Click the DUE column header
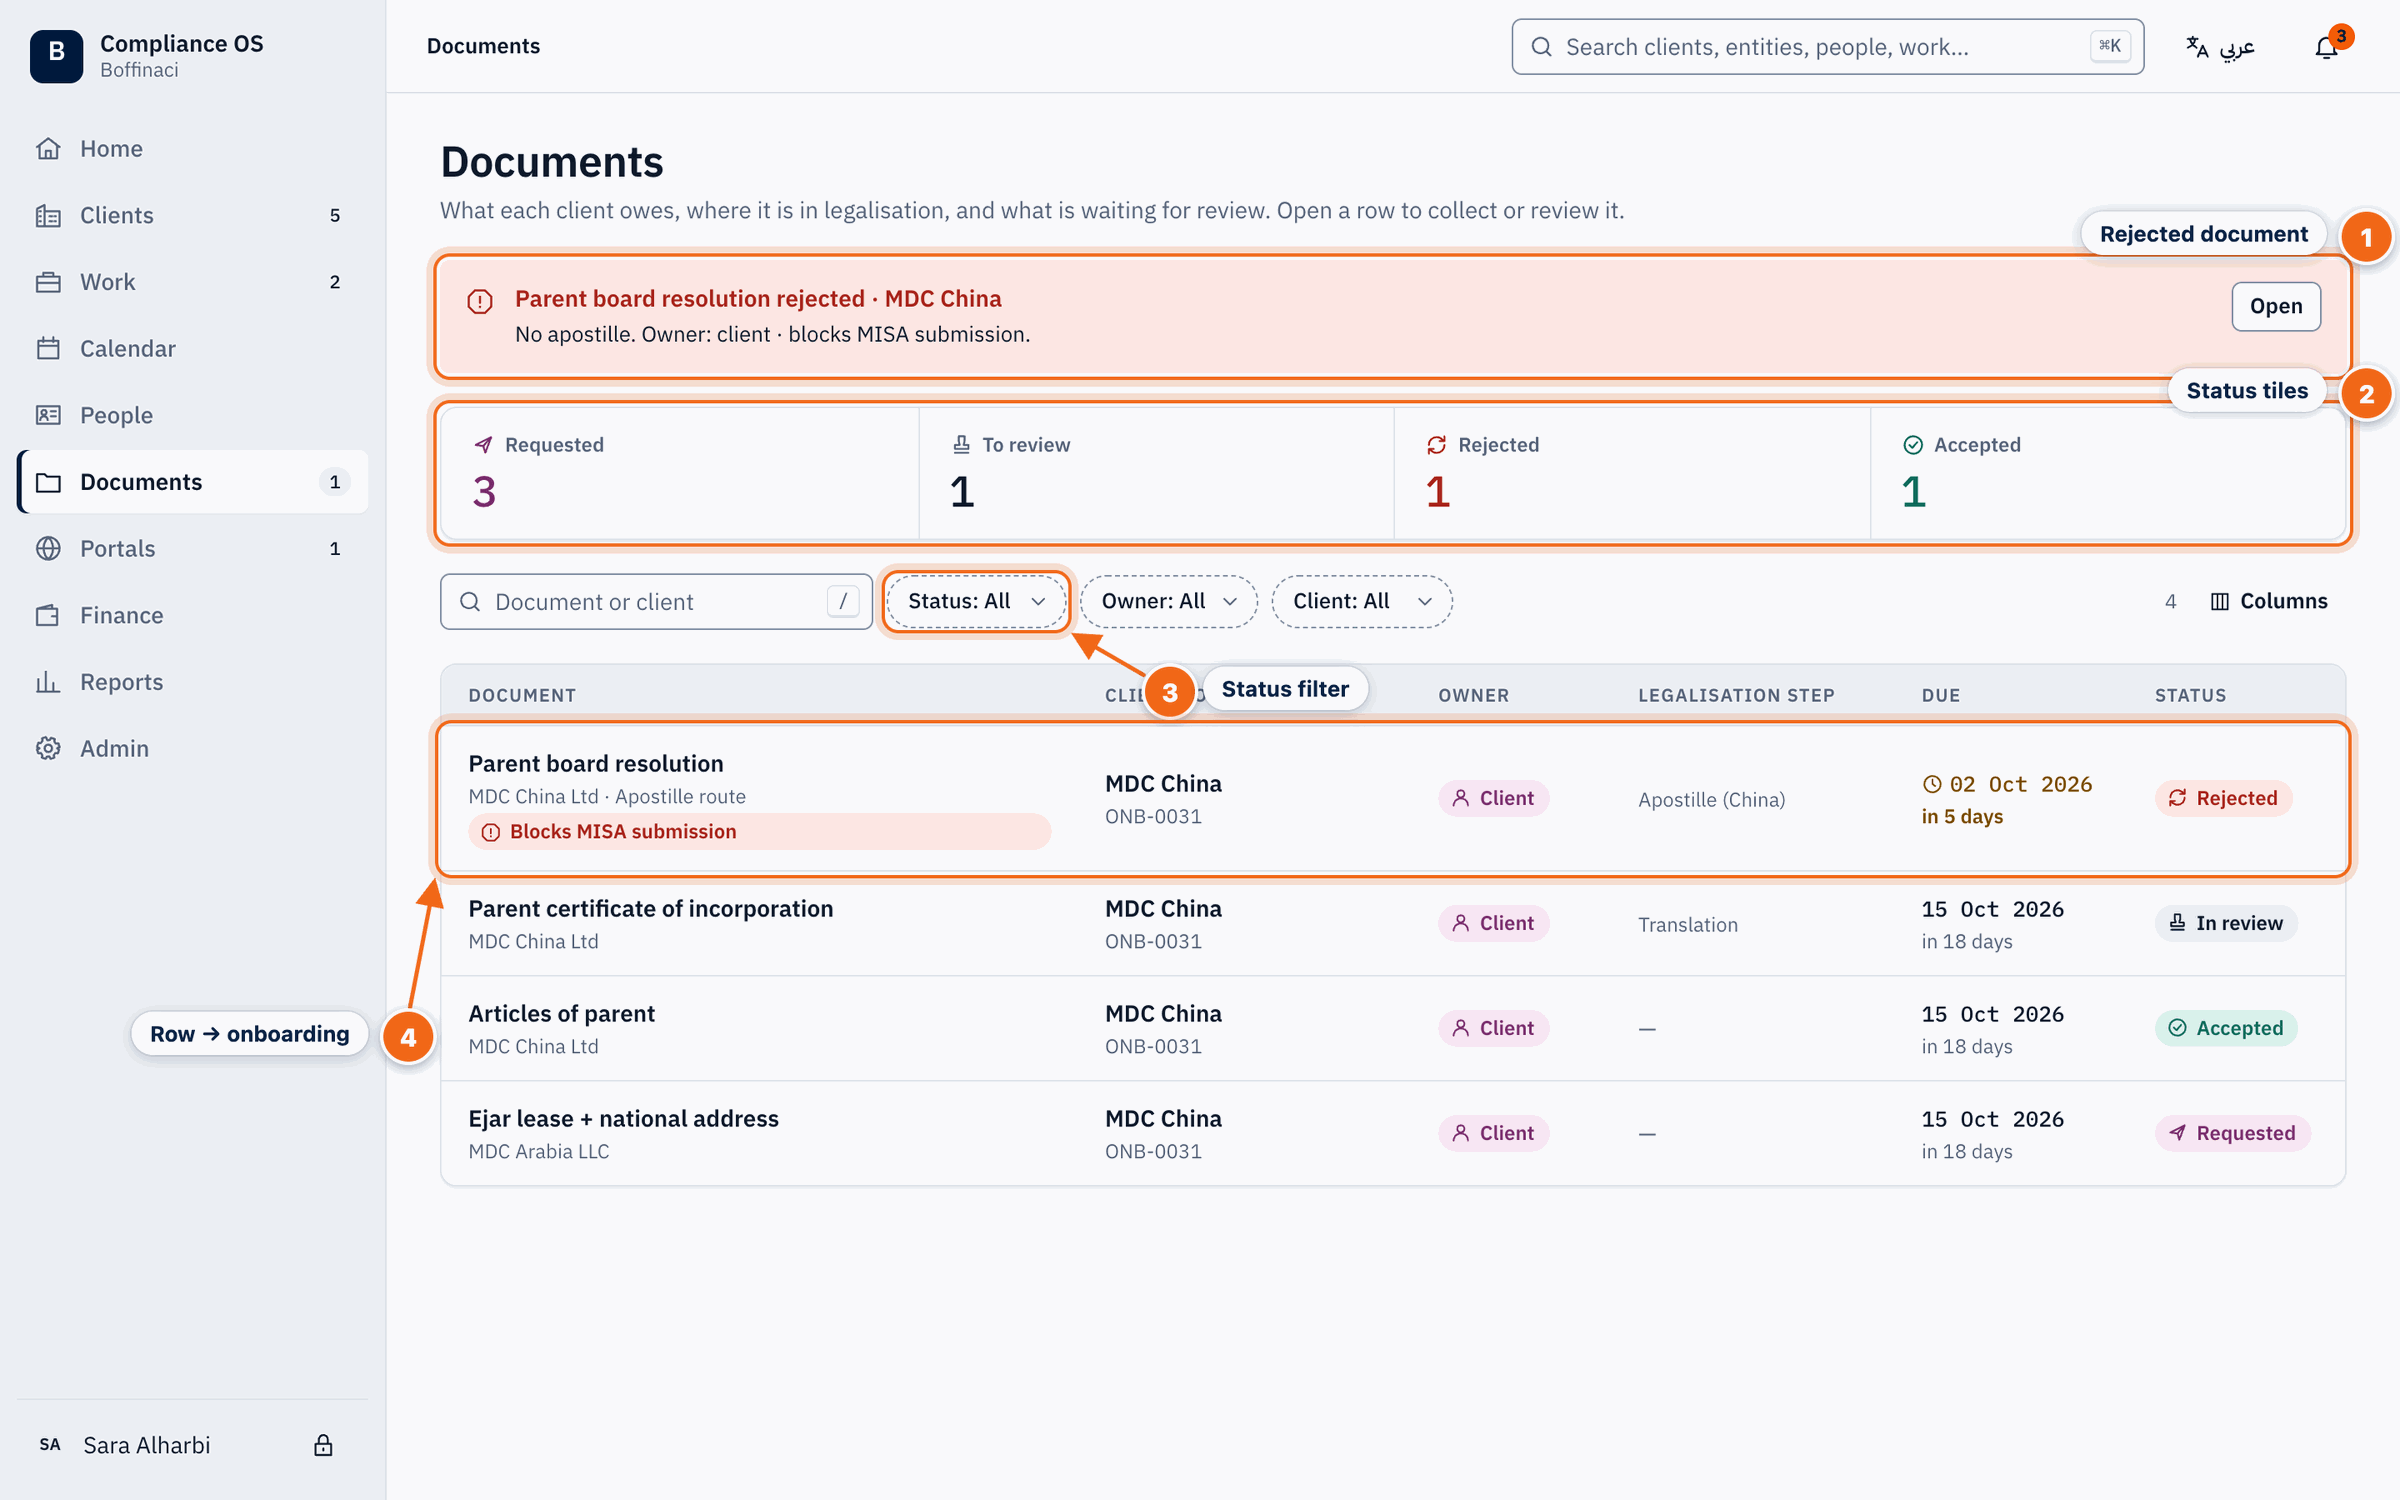The height and width of the screenshot is (1500, 2400). [x=1940, y=695]
